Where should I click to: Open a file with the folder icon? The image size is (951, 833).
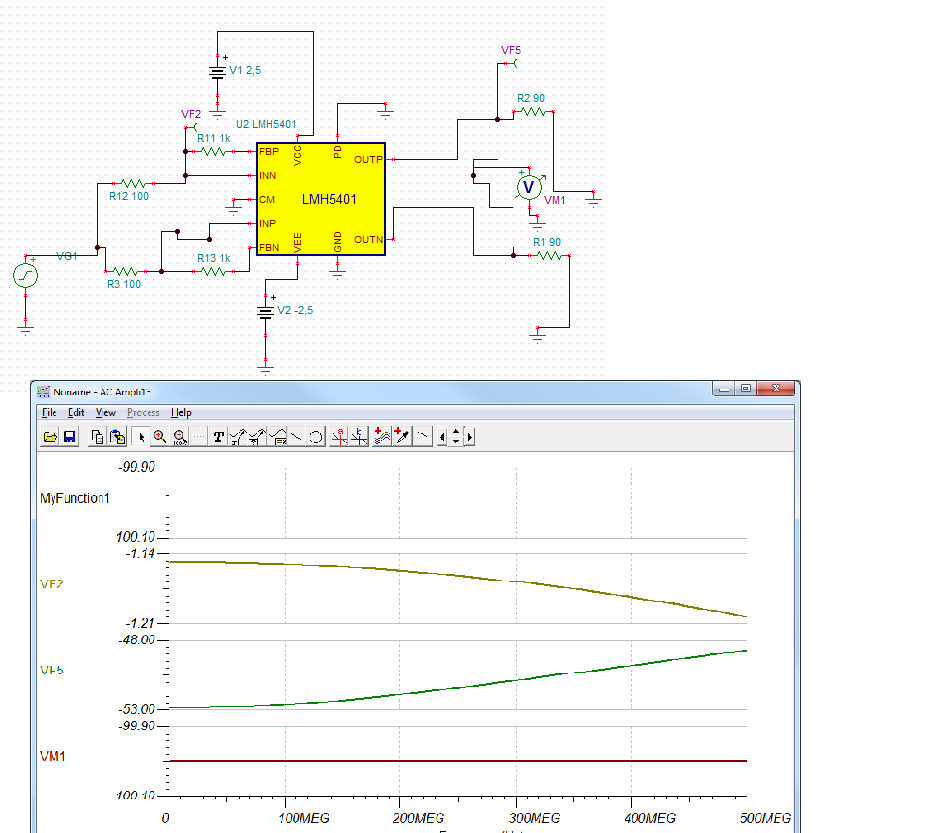(x=50, y=437)
